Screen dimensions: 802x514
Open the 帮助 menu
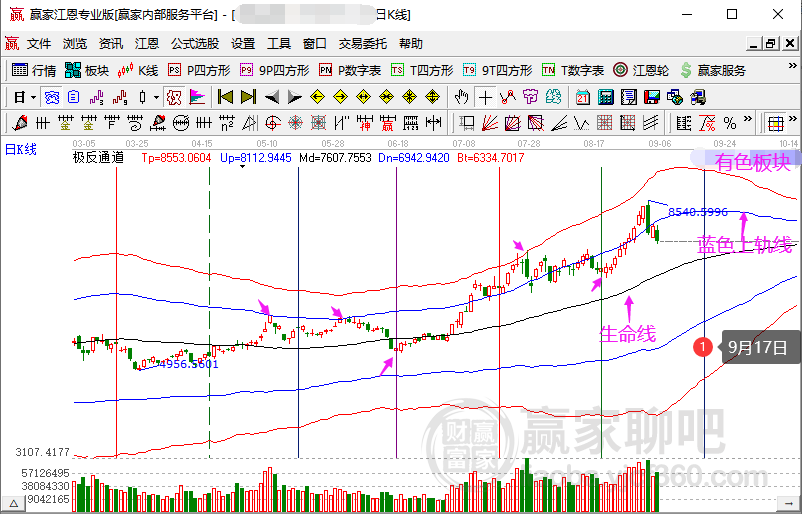click(411, 43)
